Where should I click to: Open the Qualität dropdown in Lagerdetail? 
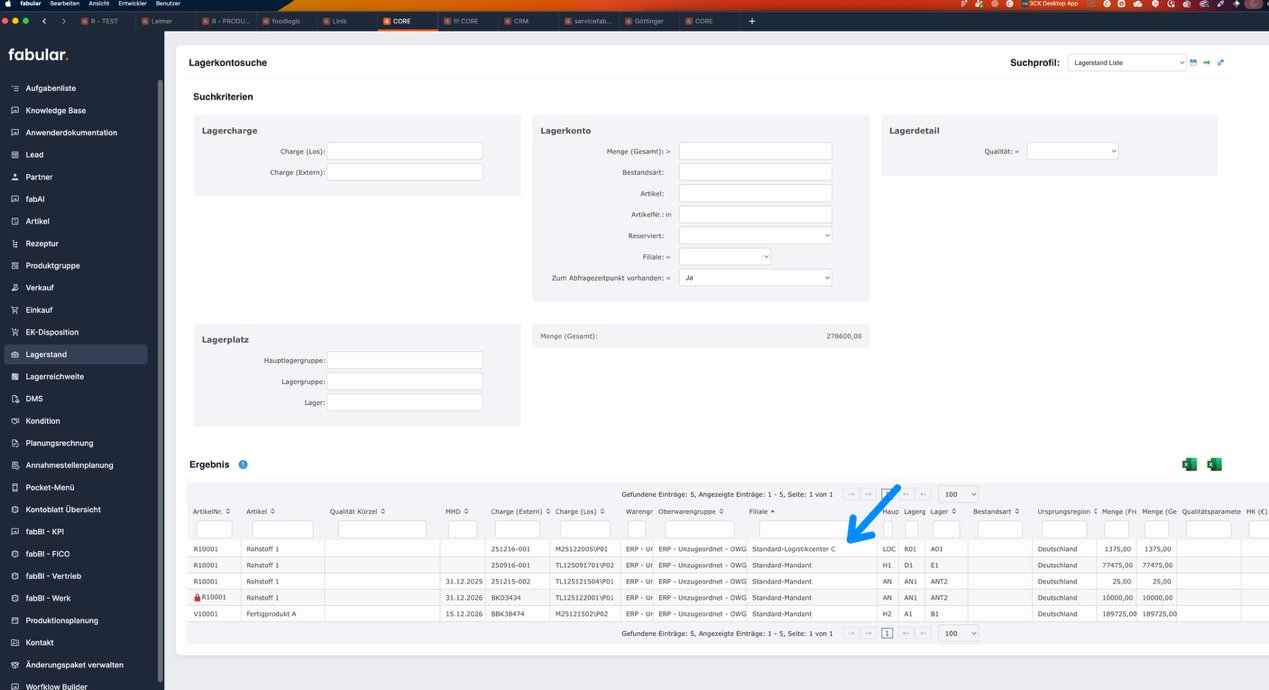[1072, 152]
